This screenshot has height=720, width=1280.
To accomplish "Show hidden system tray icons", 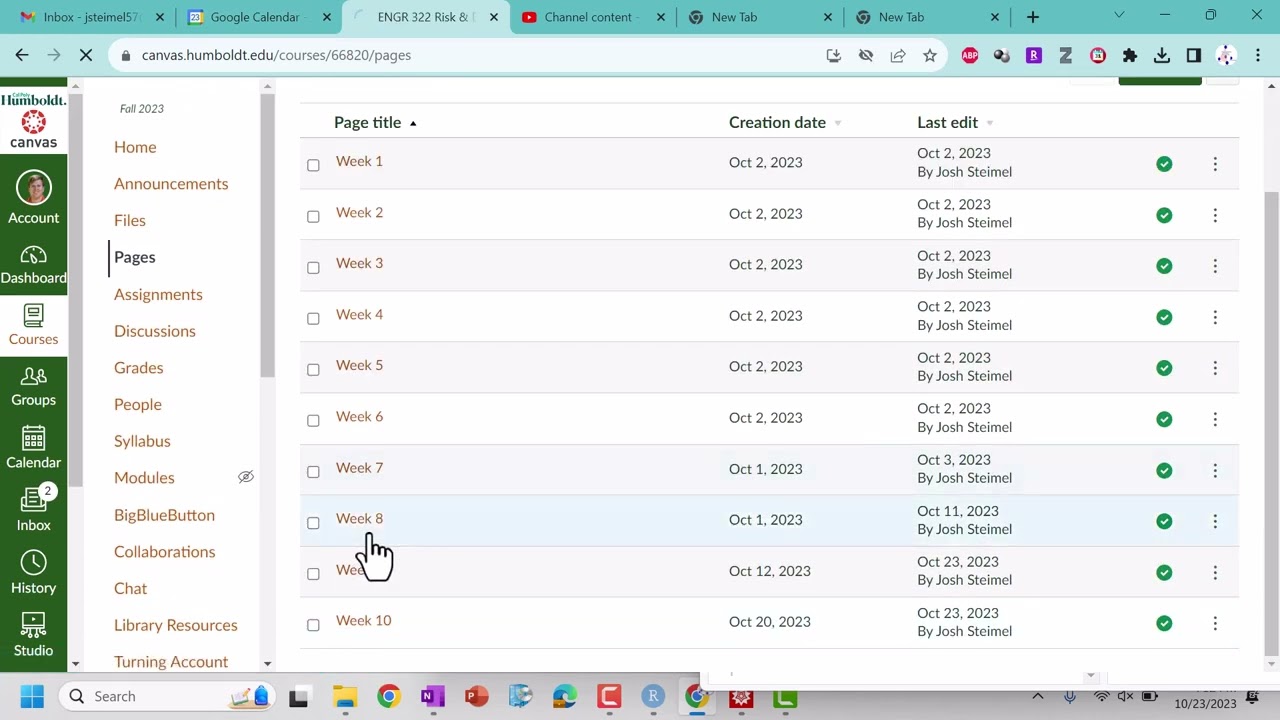I will tap(1038, 696).
